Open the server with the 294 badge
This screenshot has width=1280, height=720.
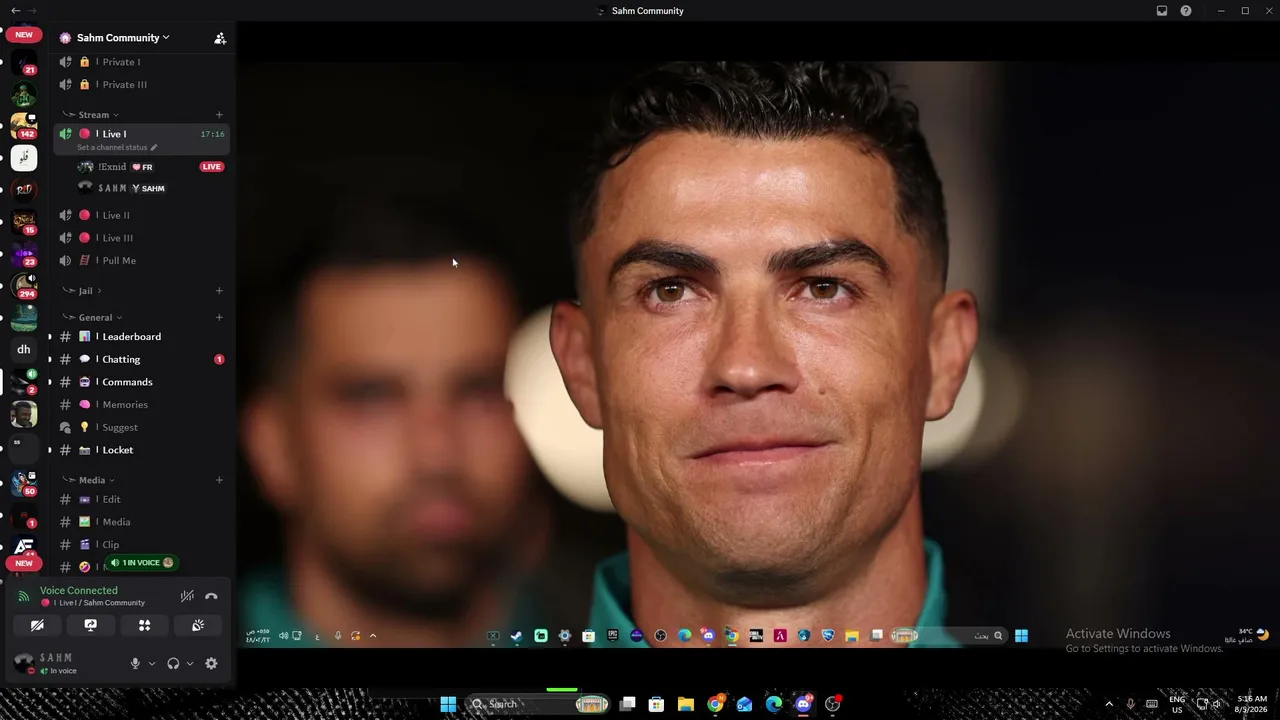(x=24, y=286)
